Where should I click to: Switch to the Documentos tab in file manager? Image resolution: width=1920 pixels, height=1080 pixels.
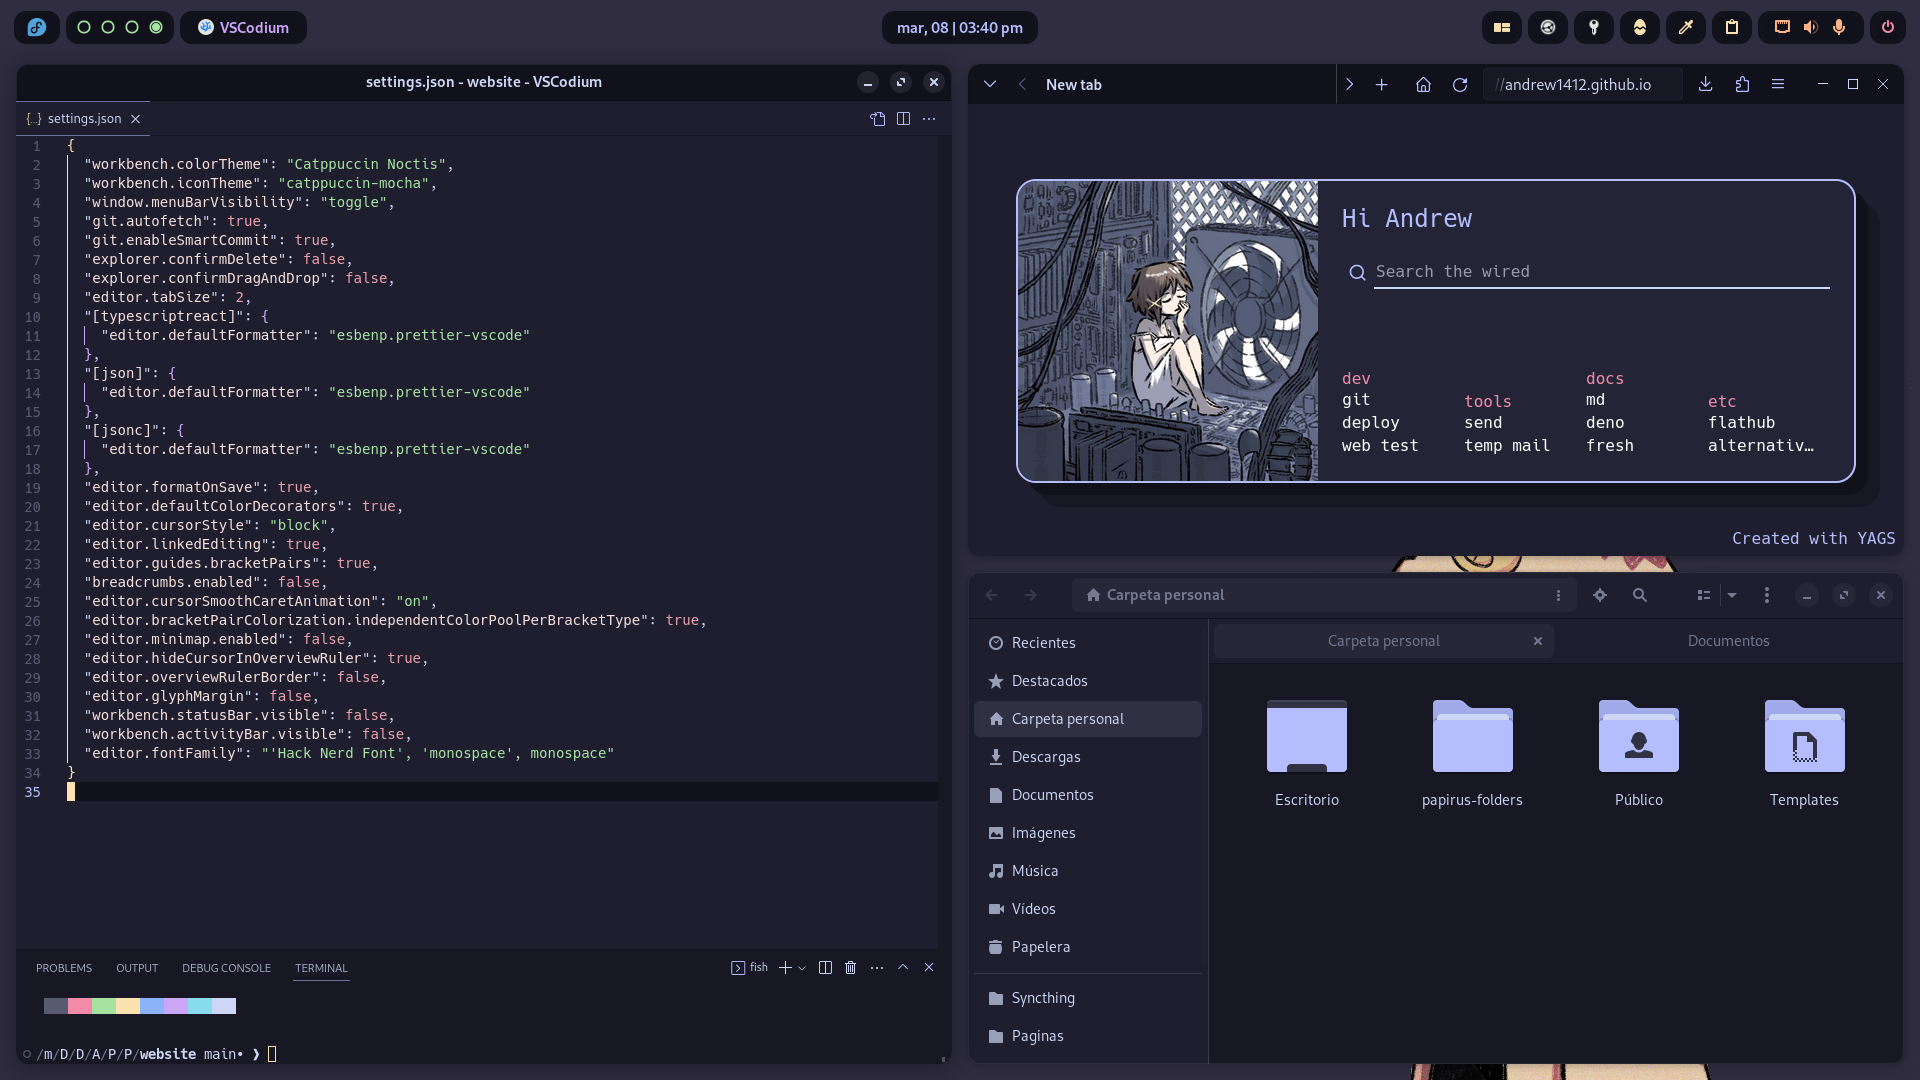click(x=1728, y=641)
